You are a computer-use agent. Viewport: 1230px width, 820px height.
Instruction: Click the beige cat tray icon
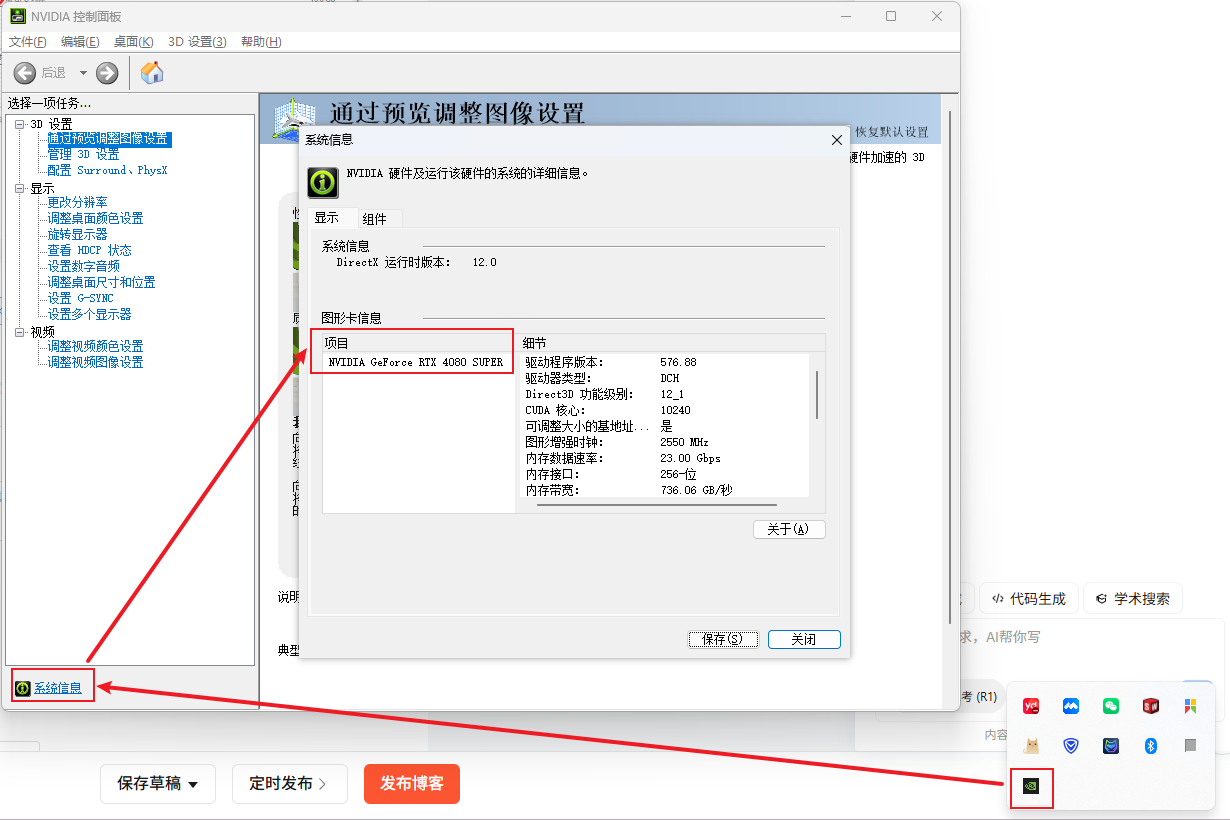click(1031, 746)
